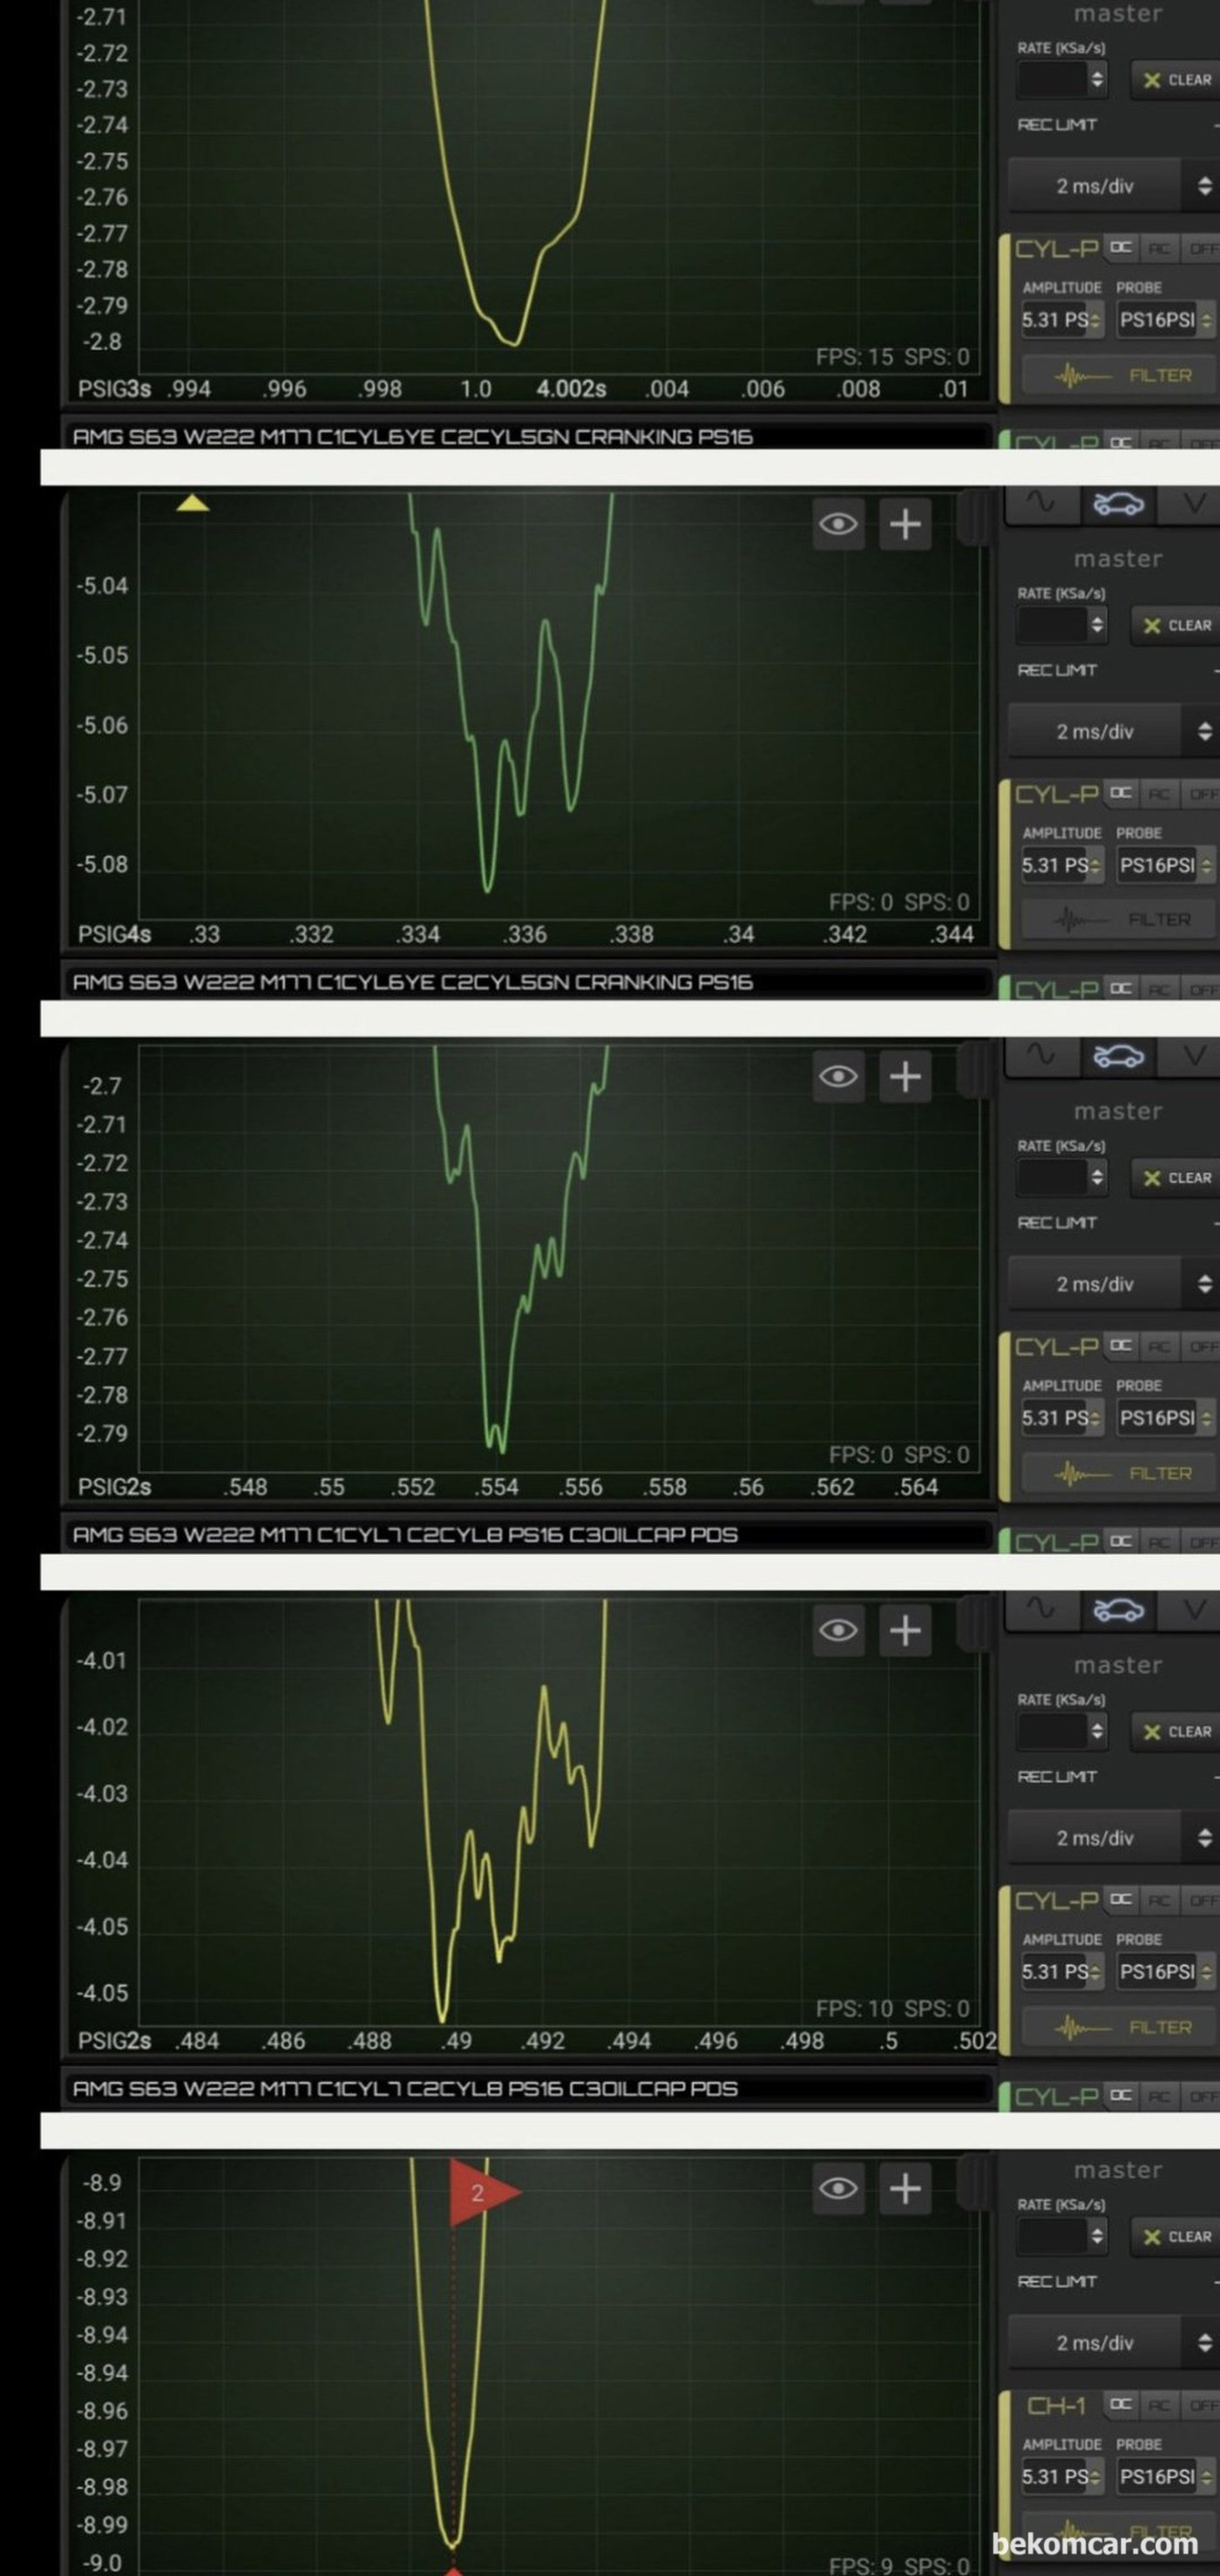This screenshot has height=2576, width=1220.
Task: Click plus icon in PSIG4s graph panel
Action: [x=905, y=524]
